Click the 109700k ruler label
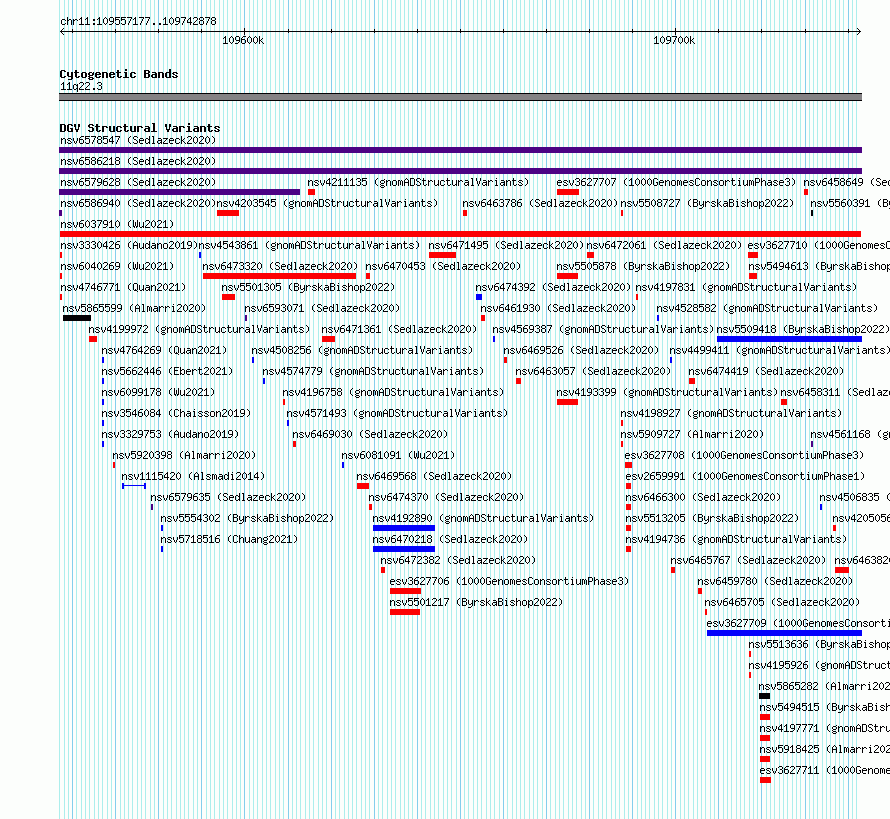Image resolution: width=890 pixels, height=819 pixels. [x=674, y=40]
